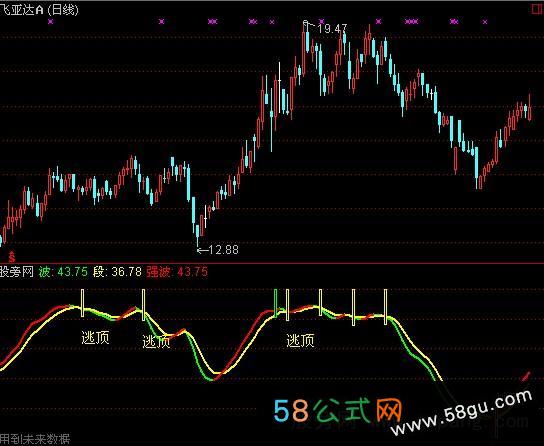Select the 飞亚达A (日线) chart title
The image size is (544, 446).
pyautogui.click(x=39, y=10)
